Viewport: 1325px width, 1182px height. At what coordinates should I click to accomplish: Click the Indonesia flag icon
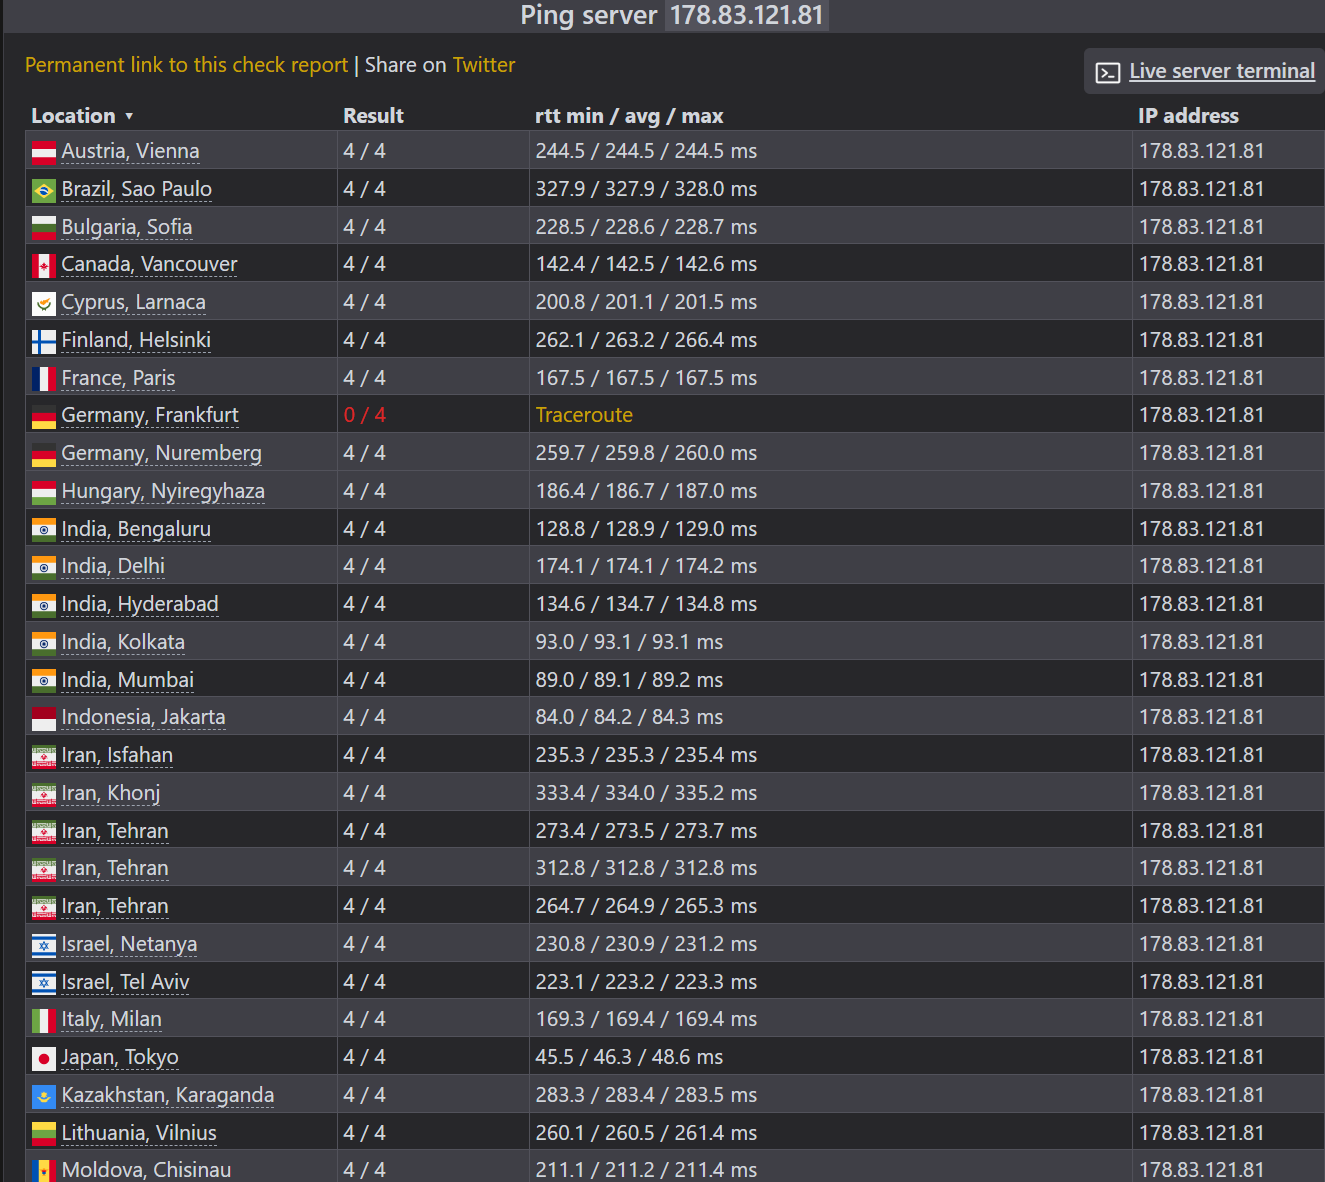44,719
